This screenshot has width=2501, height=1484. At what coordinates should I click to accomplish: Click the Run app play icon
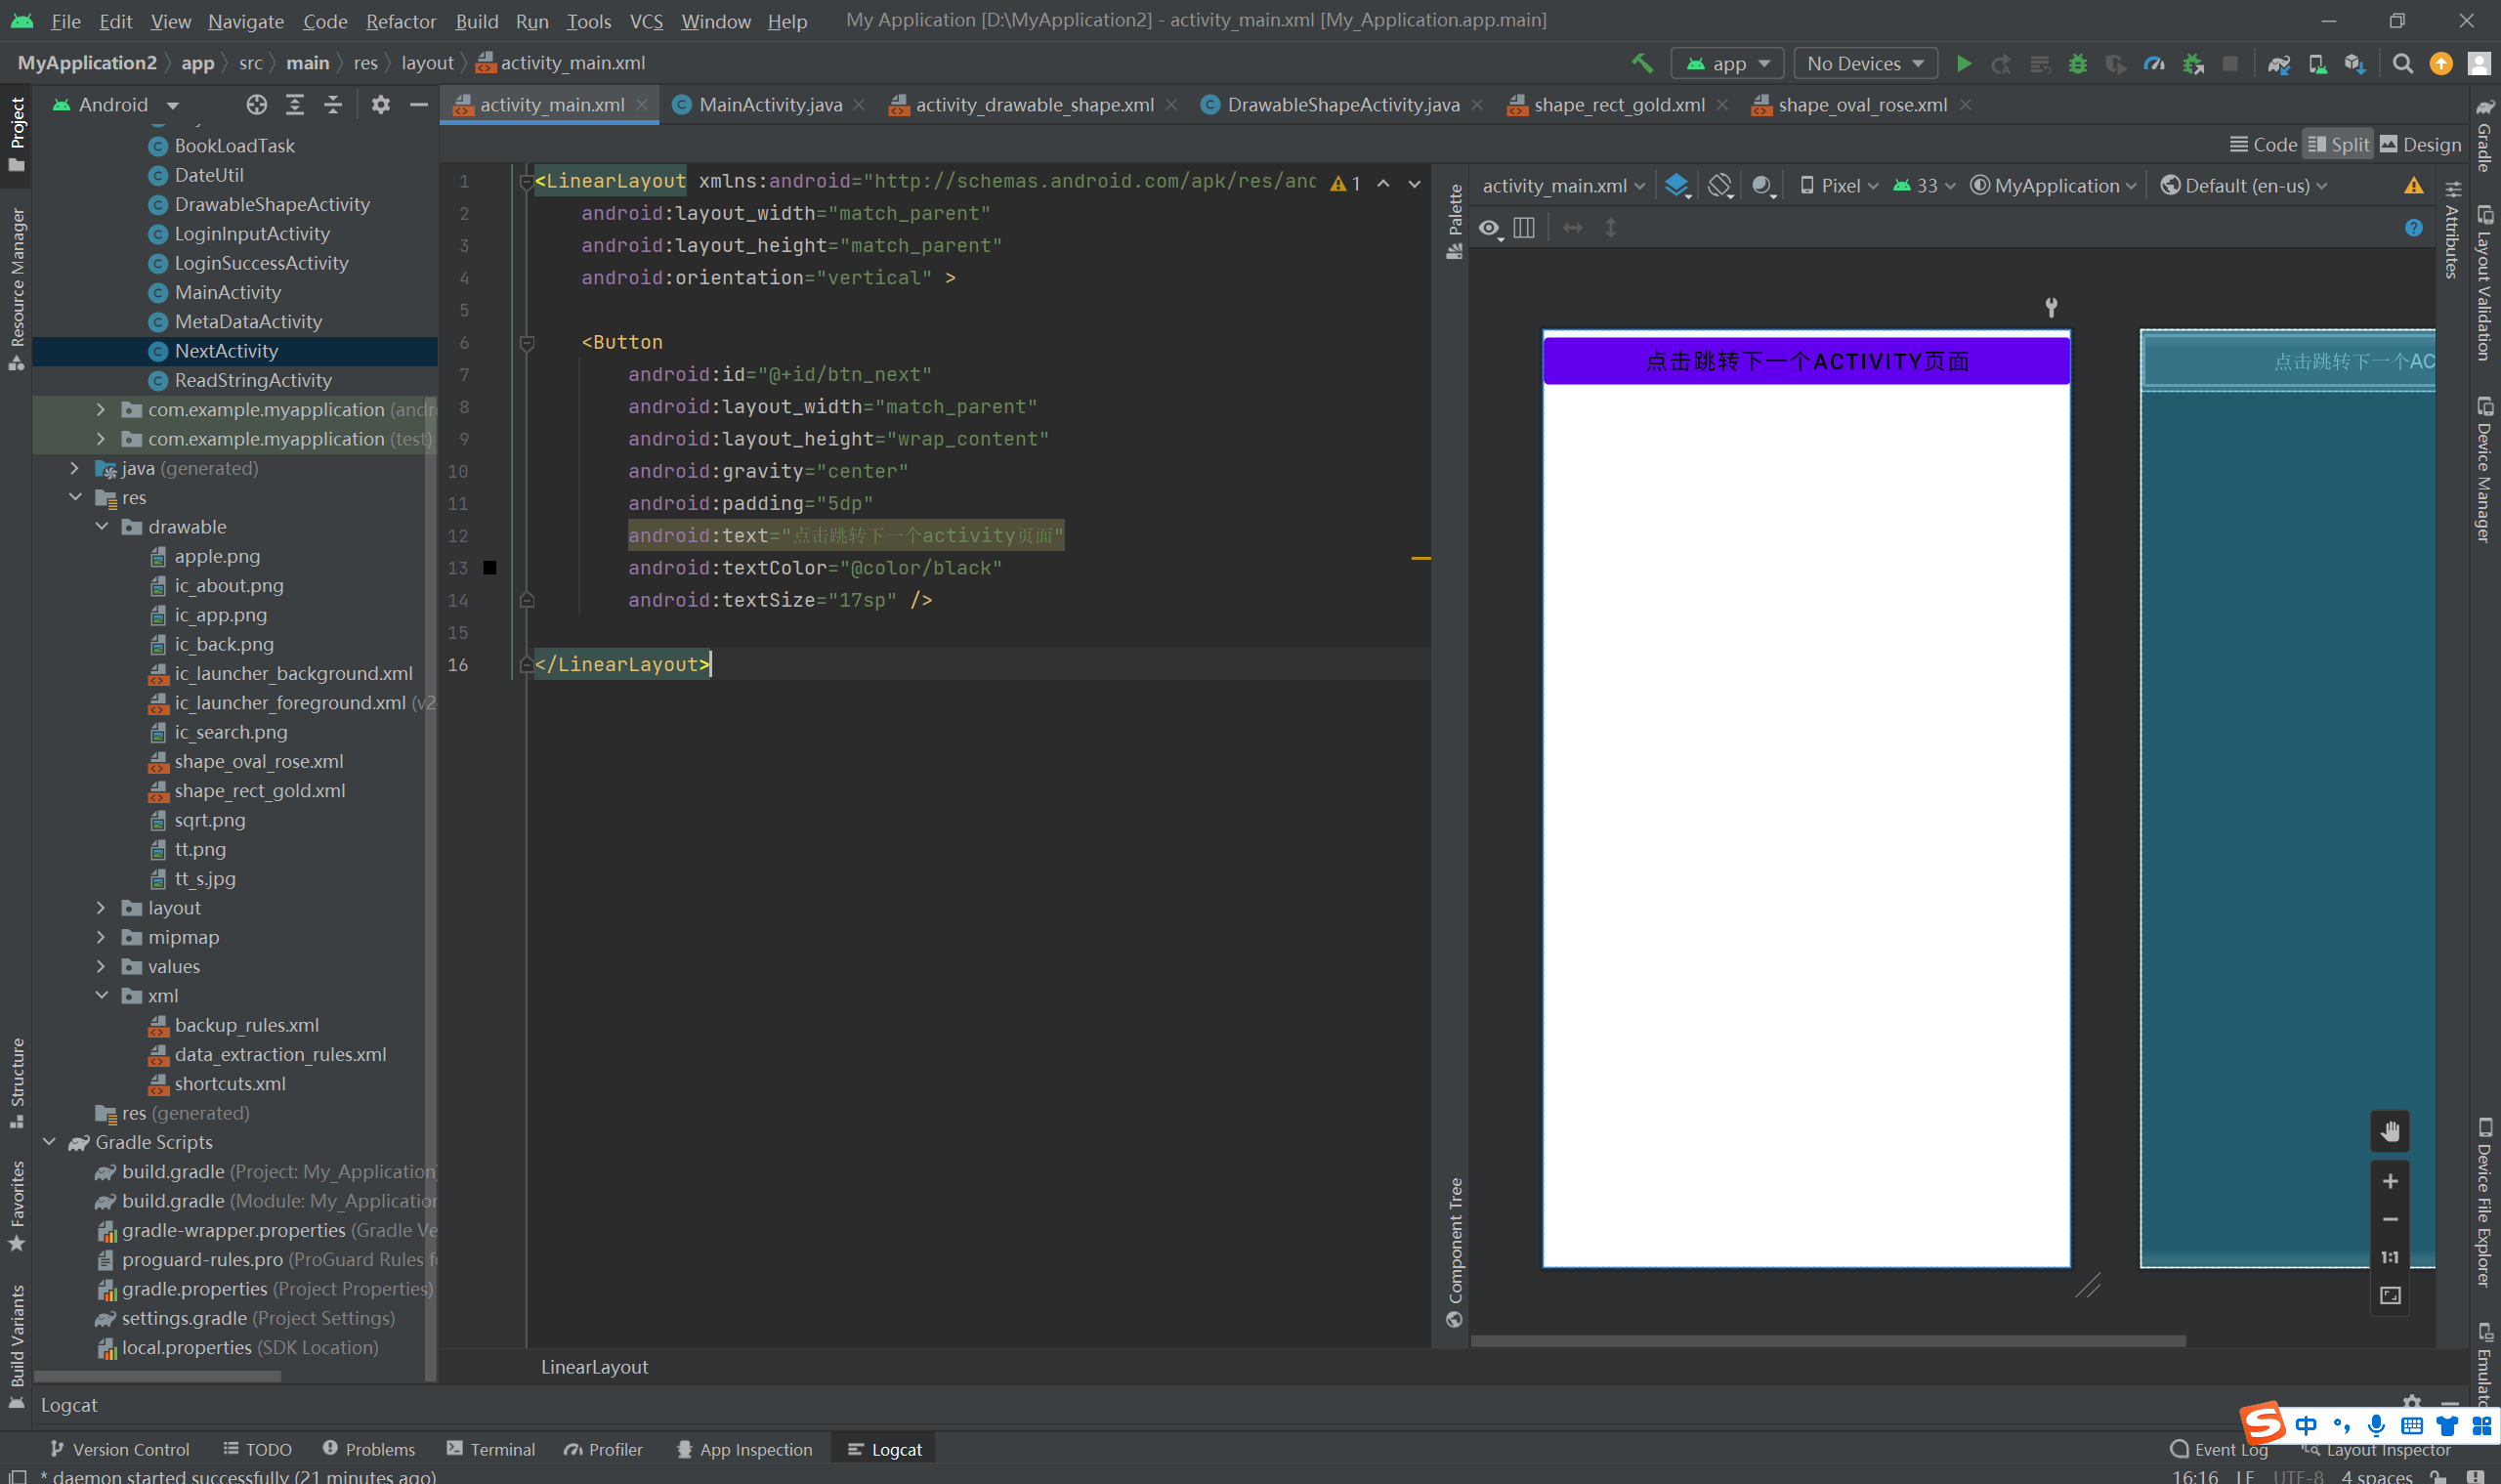point(1963,64)
